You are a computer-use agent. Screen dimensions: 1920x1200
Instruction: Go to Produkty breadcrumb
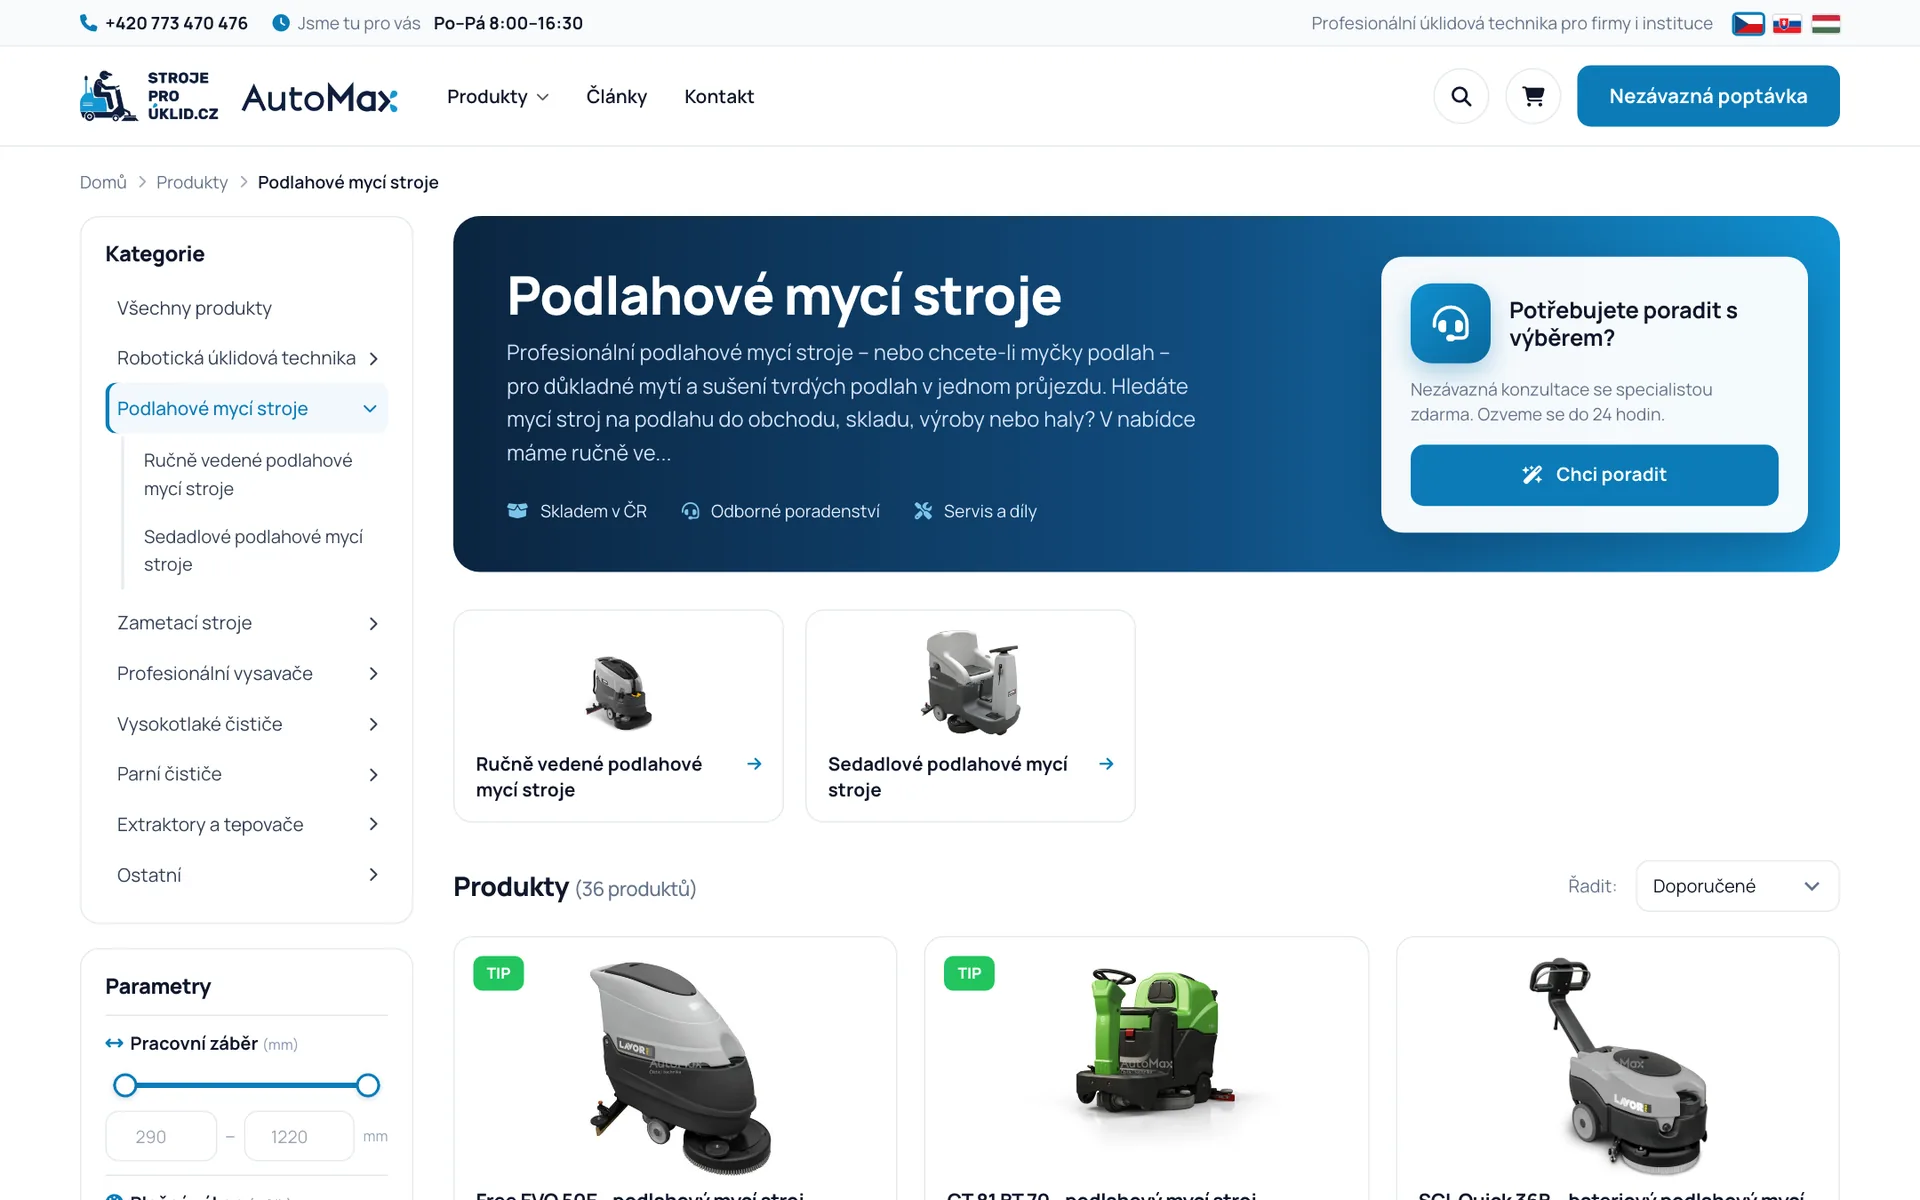192,182
